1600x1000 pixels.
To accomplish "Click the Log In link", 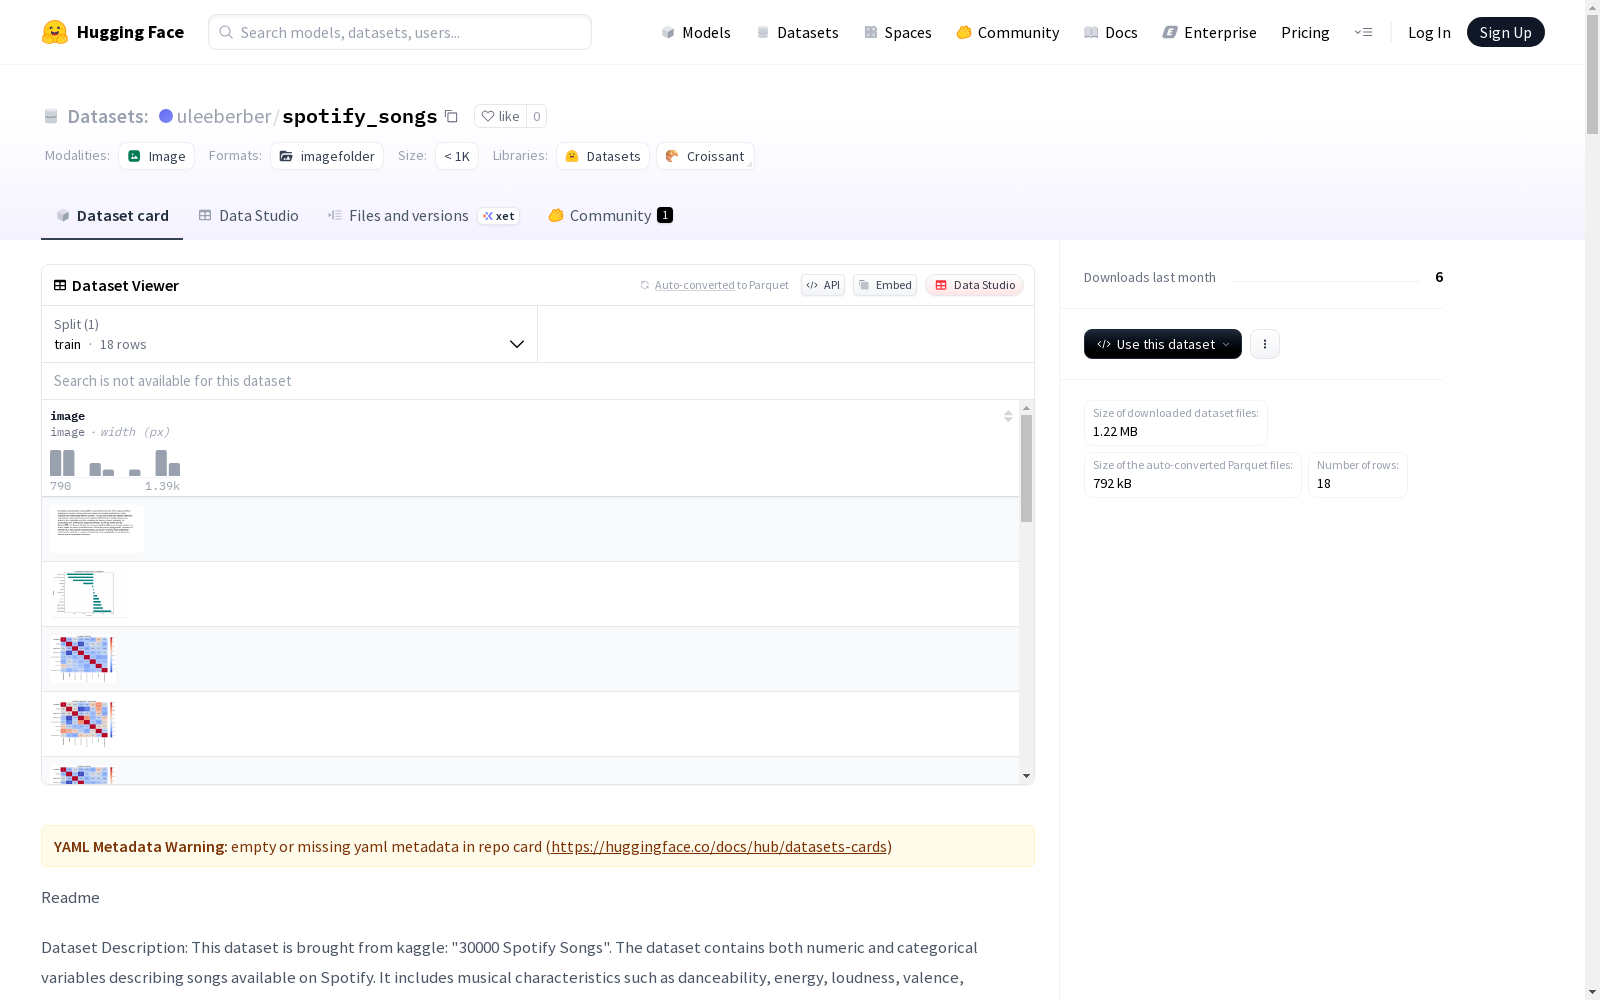I will (x=1429, y=32).
